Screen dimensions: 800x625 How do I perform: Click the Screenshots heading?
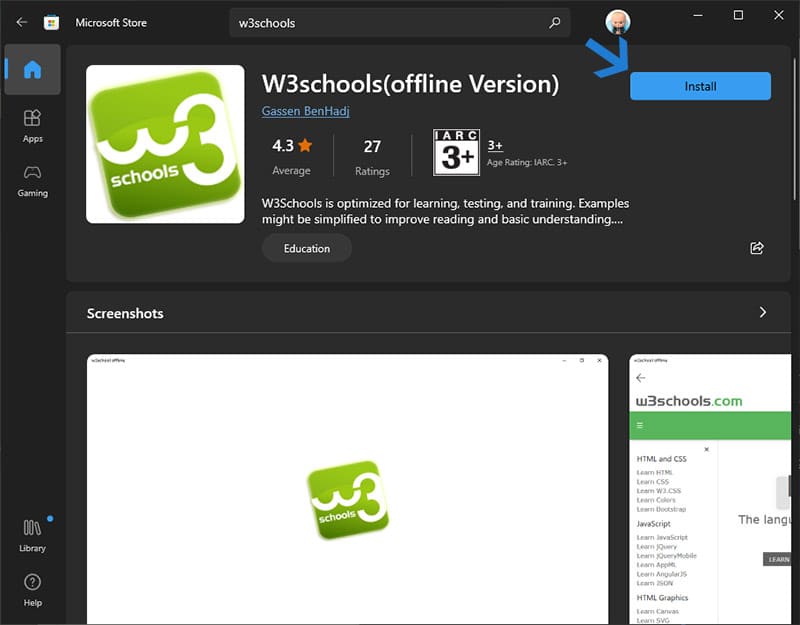tap(125, 313)
